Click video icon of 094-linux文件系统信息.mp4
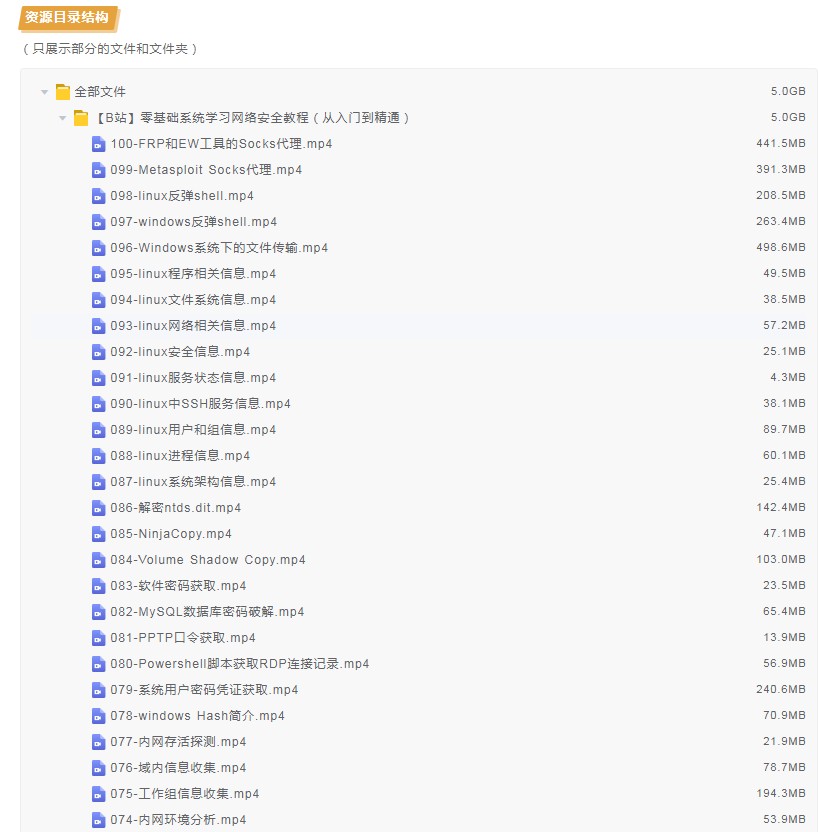 click(x=99, y=300)
